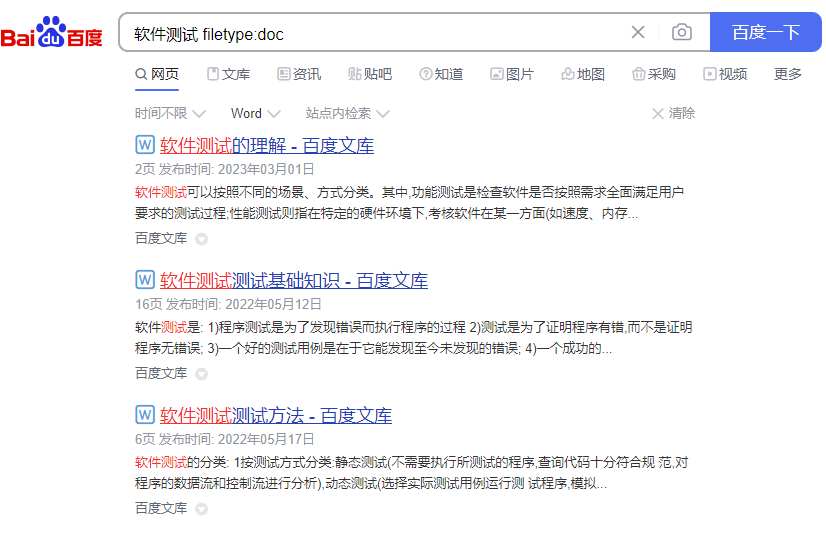Expand the 站点内检索 filter
The image size is (826, 533).
coord(347,113)
